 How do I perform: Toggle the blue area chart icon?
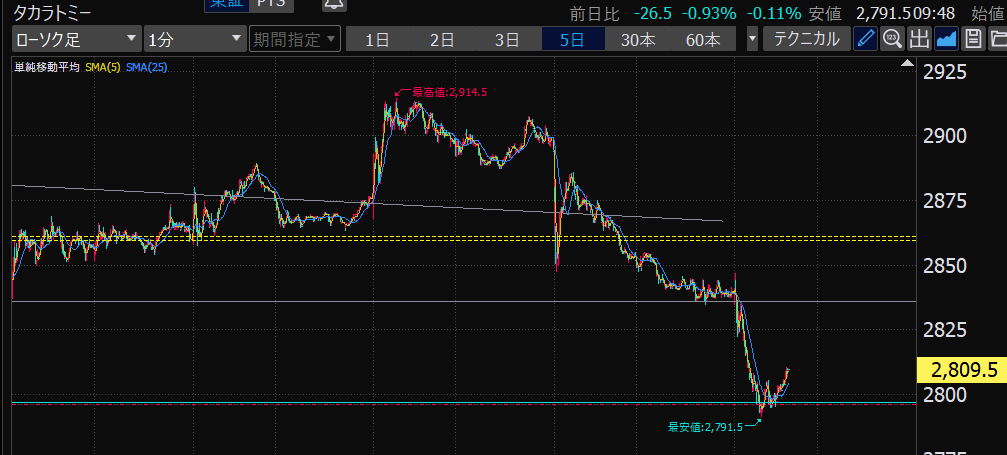click(x=946, y=40)
